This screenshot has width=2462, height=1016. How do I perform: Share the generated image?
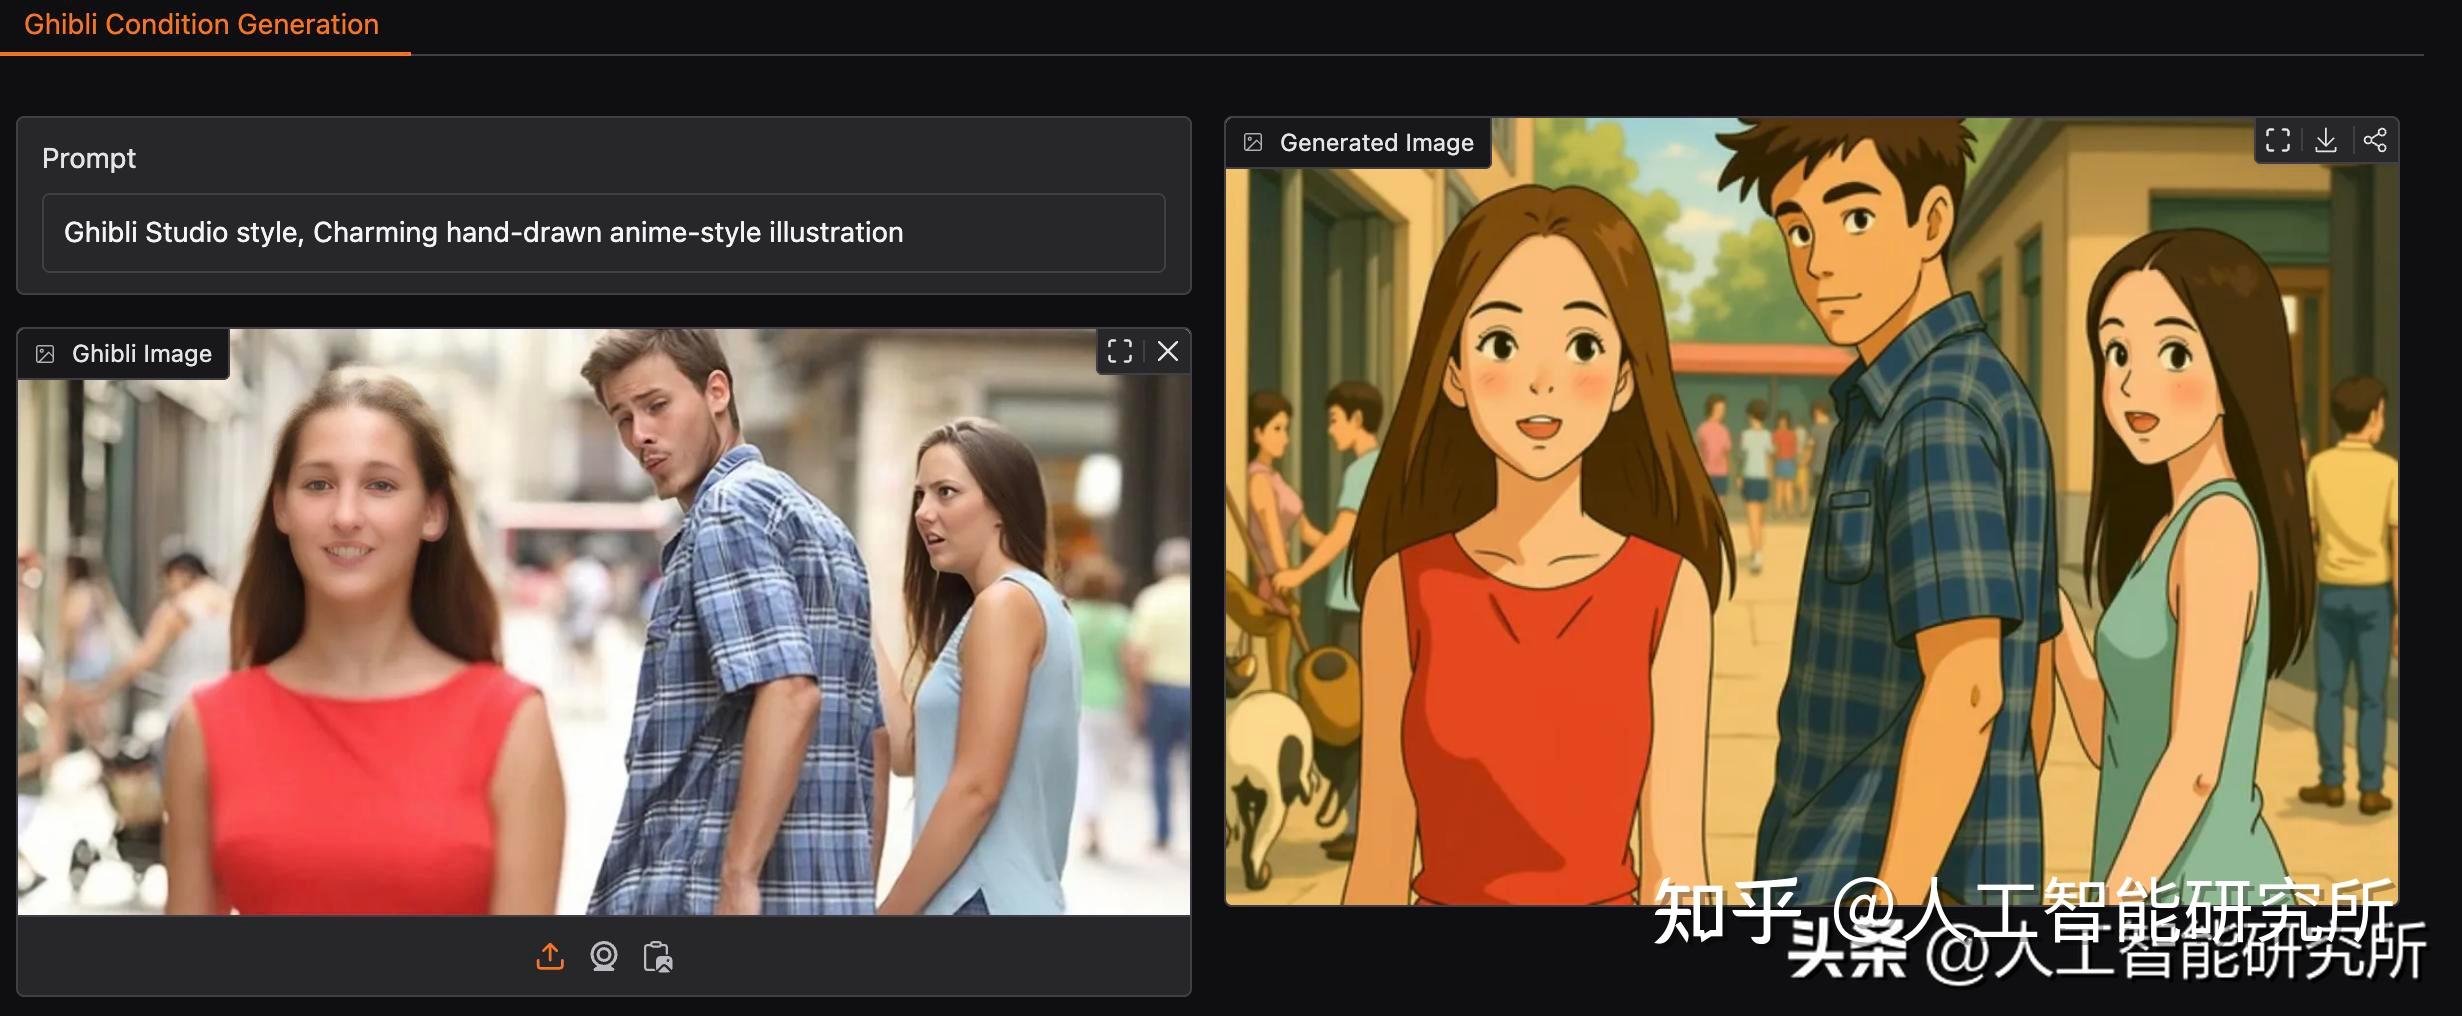pos(2377,140)
